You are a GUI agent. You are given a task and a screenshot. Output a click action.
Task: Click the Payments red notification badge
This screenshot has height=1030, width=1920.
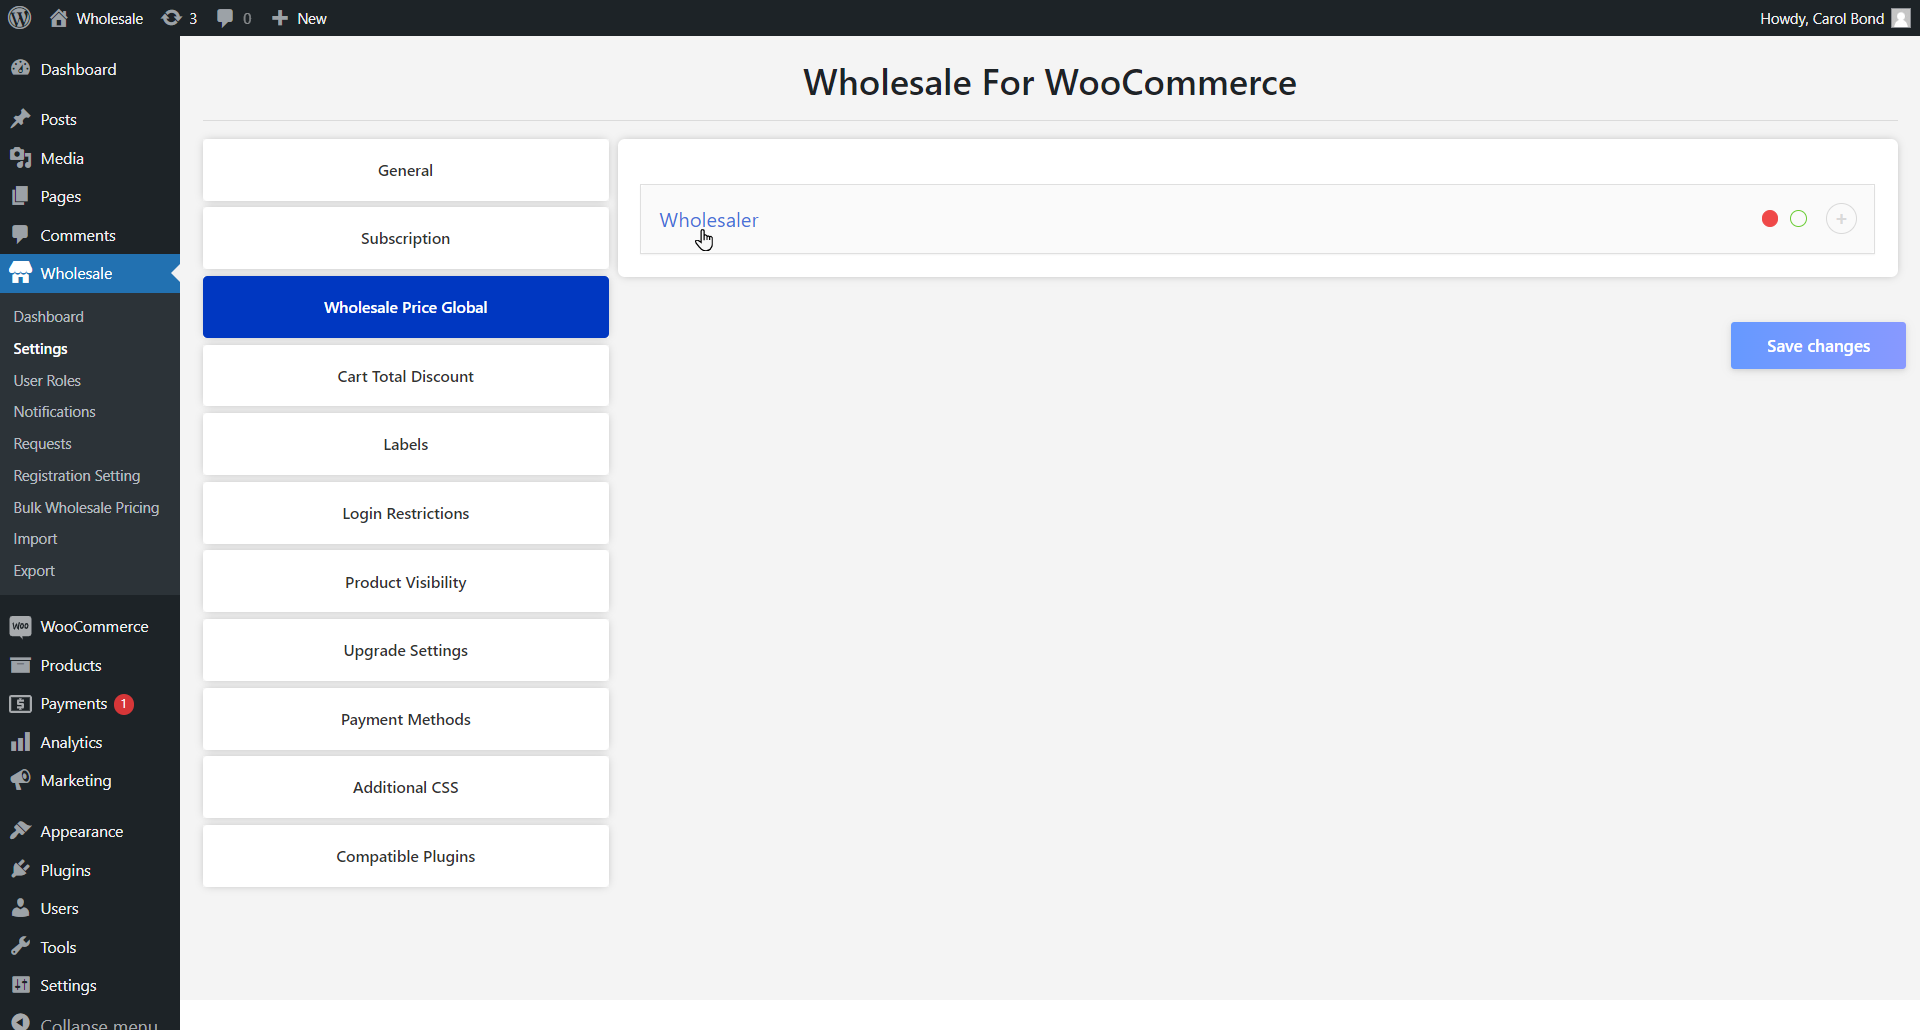pos(124,704)
